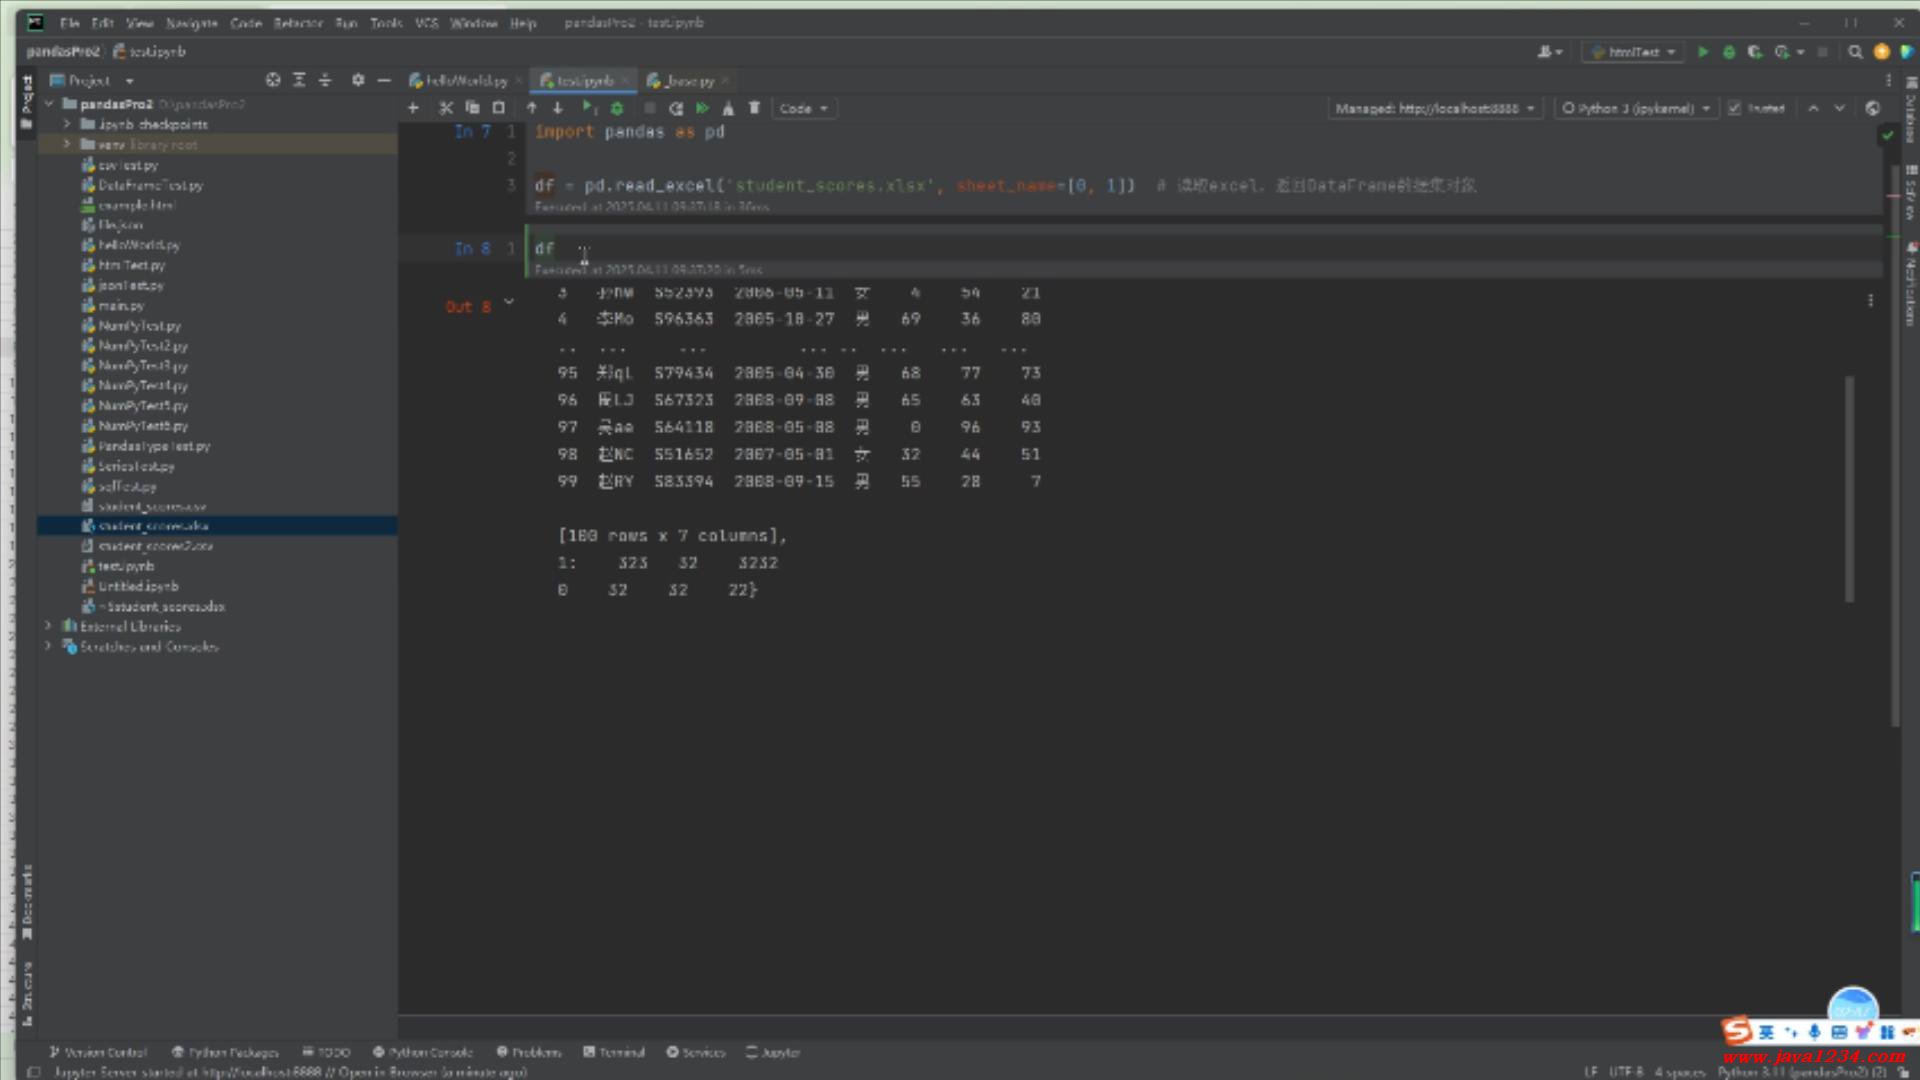Restart the Jupyter kernel
The height and width of the screenshot is (1080, 1920).
[676, 108]
